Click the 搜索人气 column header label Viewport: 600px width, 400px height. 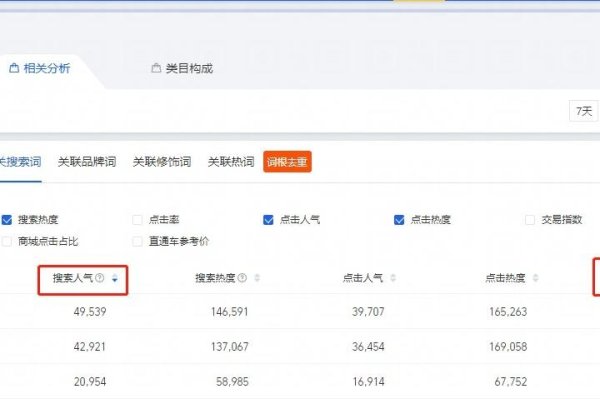click(73, 278)
